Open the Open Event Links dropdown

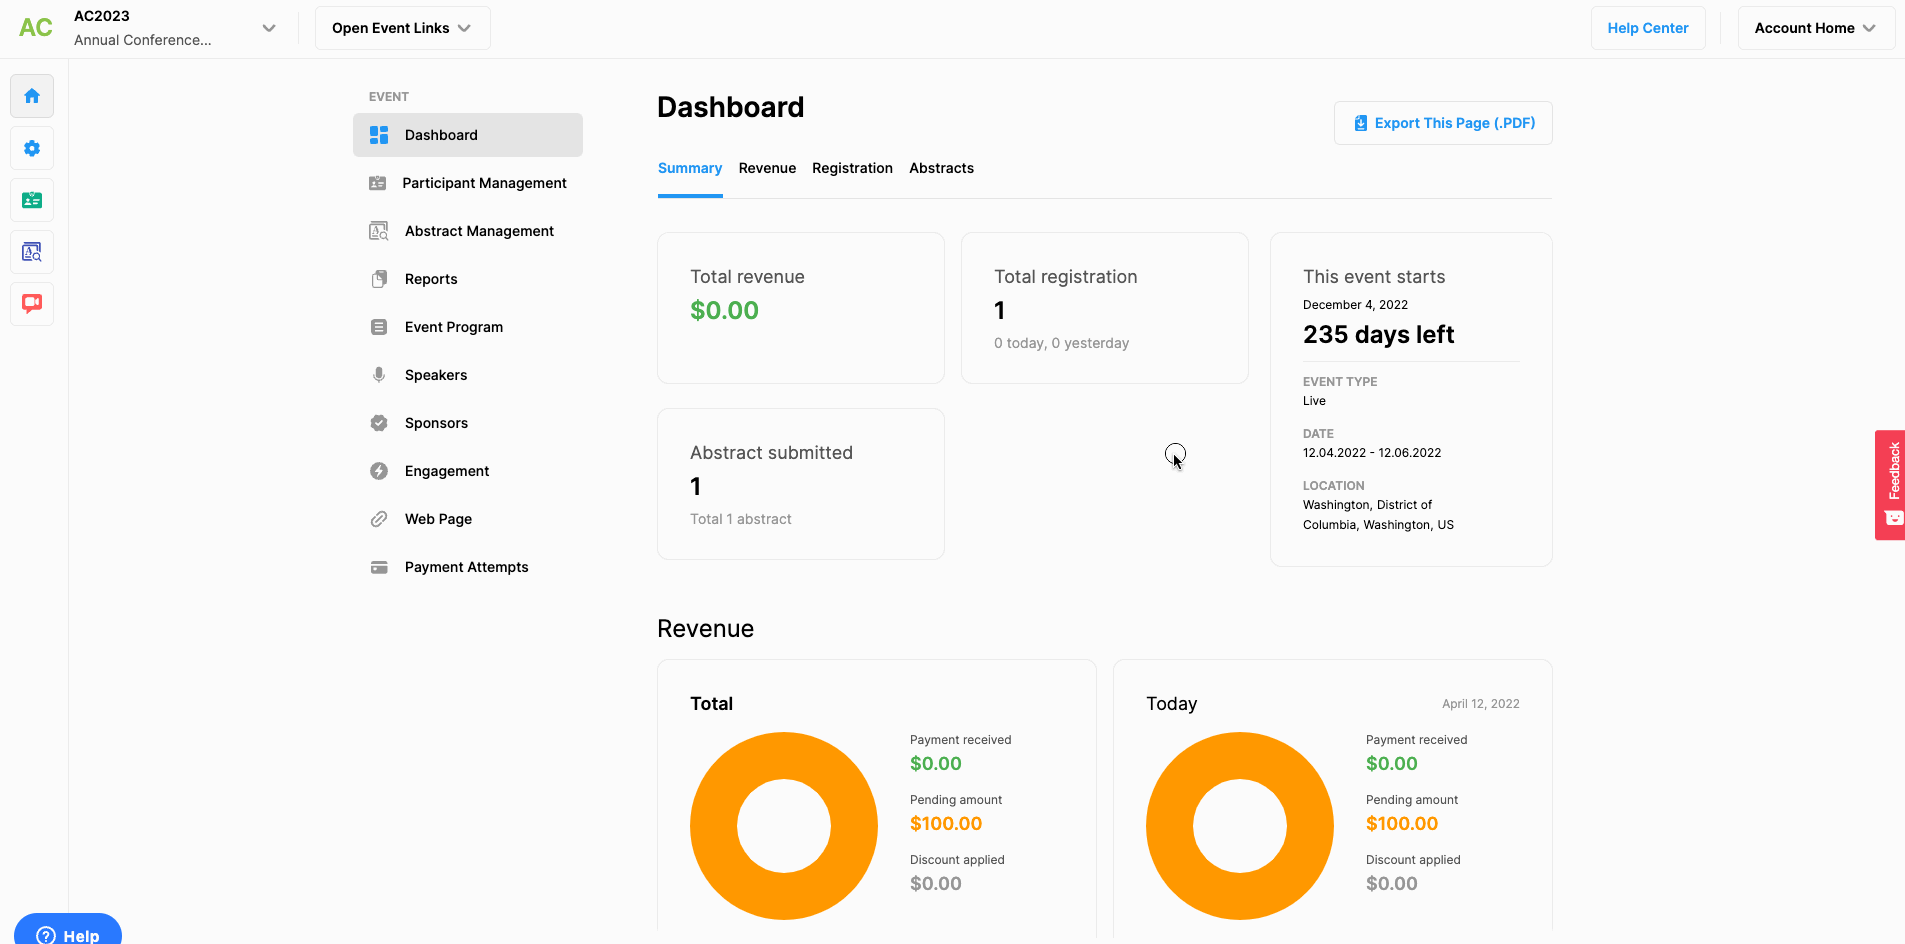(402, 28)
